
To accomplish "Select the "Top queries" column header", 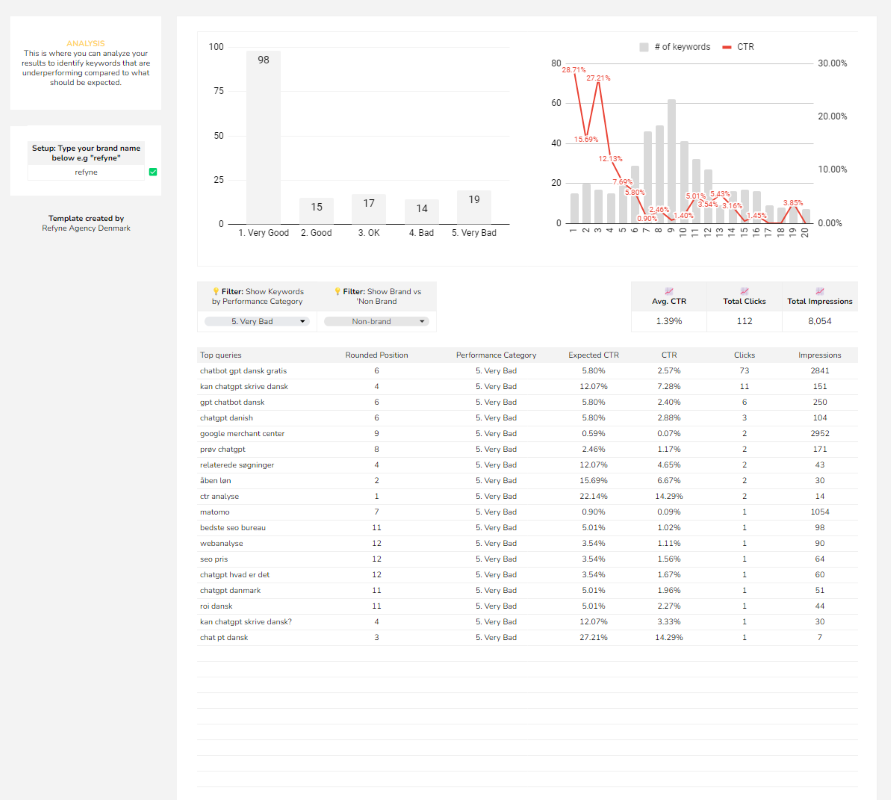I will (220, 355).
